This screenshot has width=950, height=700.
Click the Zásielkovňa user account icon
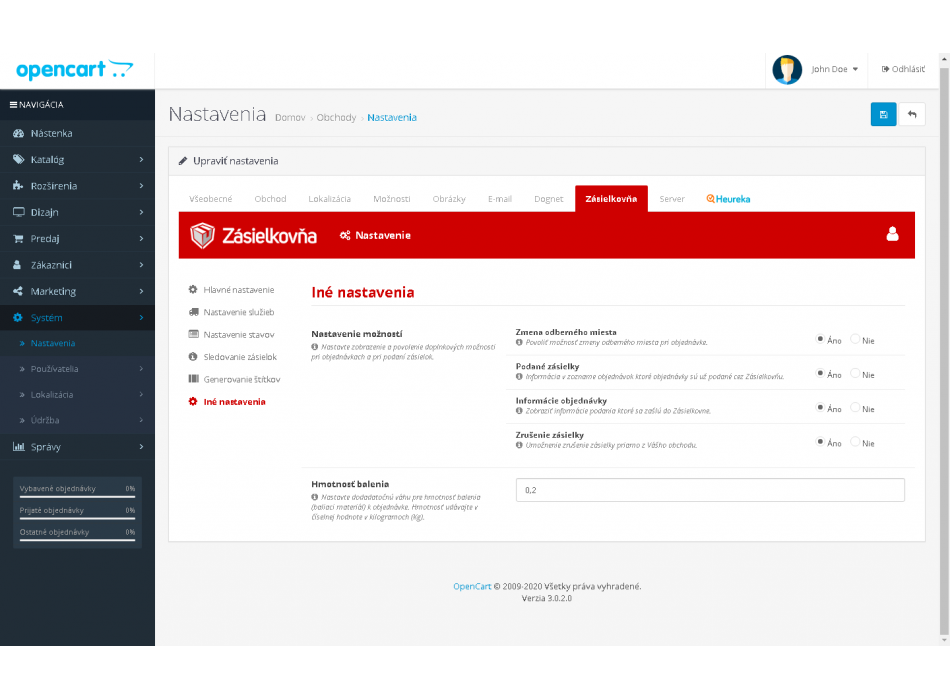pos(892,234)
